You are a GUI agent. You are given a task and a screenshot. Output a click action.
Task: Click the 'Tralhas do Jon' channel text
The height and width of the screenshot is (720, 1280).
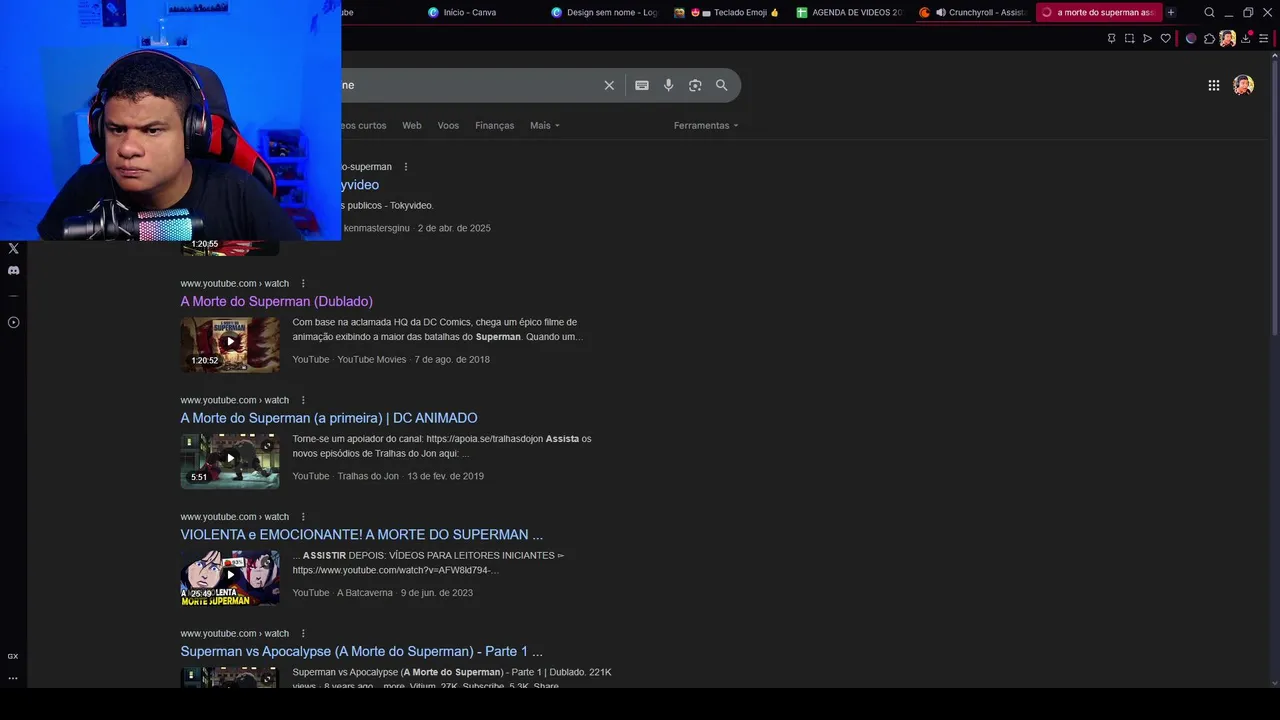pyautogui.click(x=368, y=477)
